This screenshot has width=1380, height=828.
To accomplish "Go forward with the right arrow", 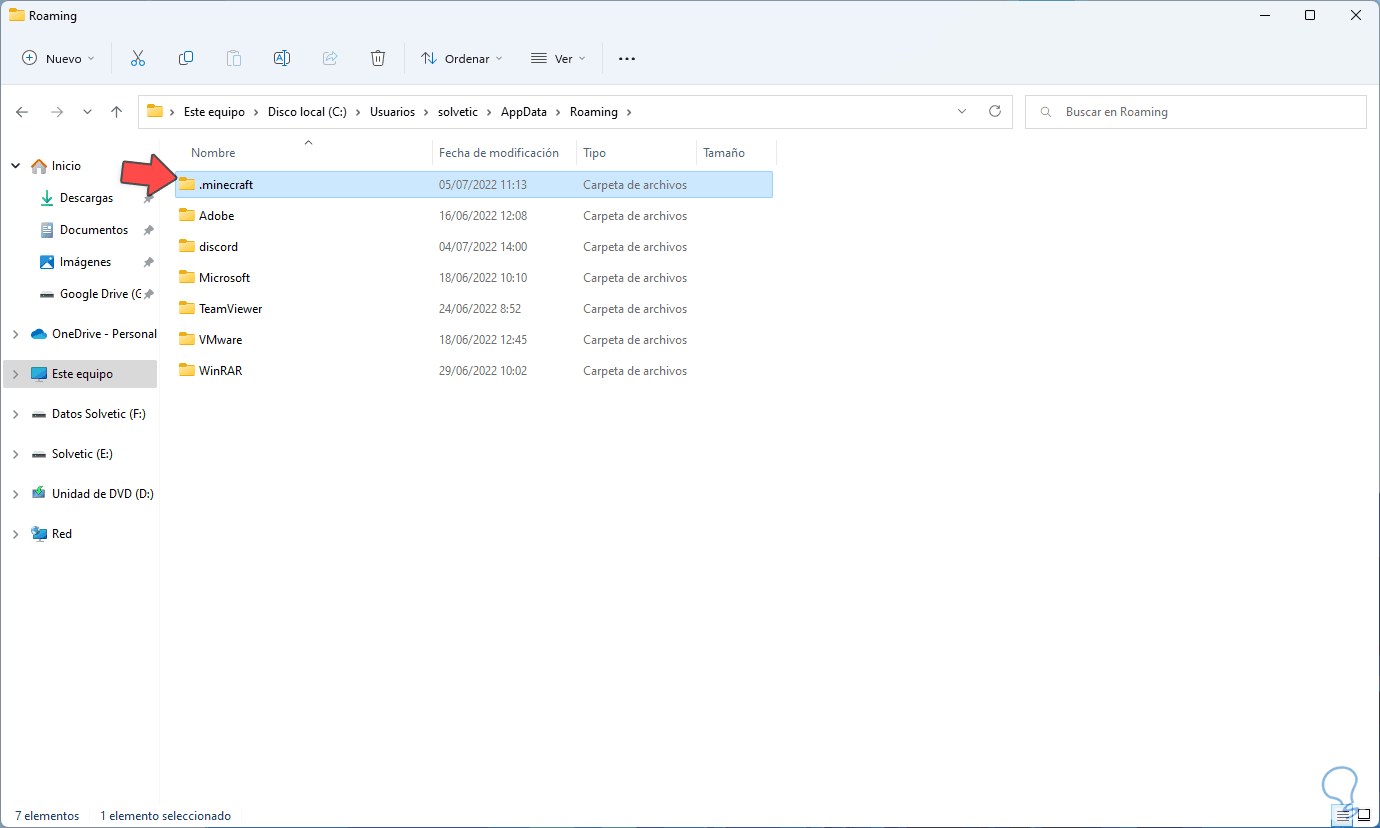I will (x=57, y=112).
